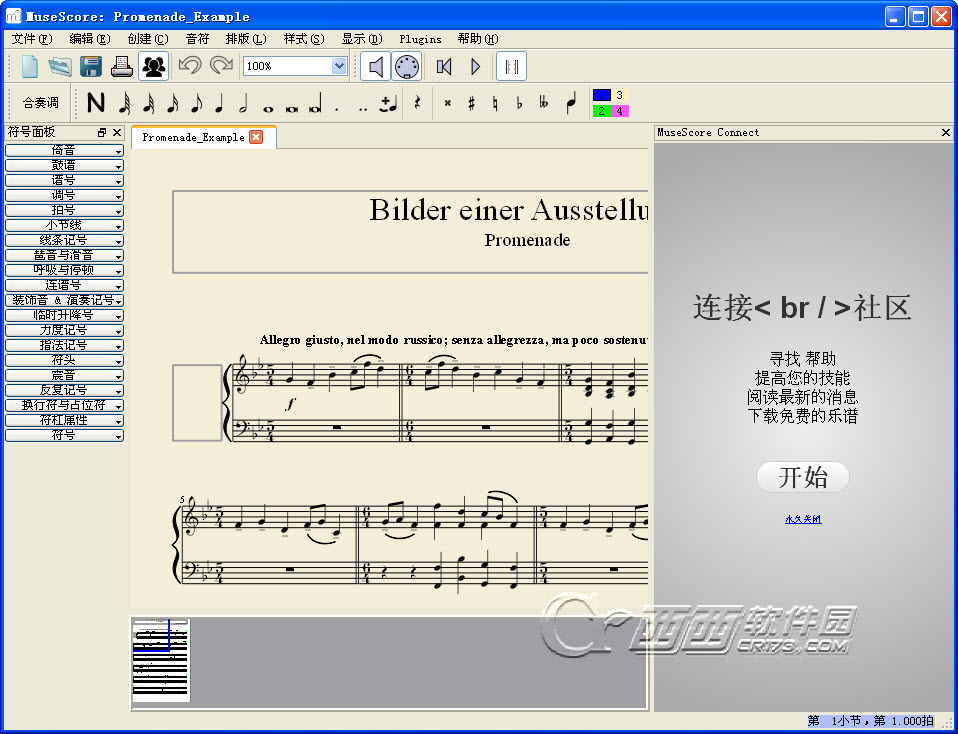Click the rest symbol icon
The image size is (958, 734).
(x=417, y=103)
